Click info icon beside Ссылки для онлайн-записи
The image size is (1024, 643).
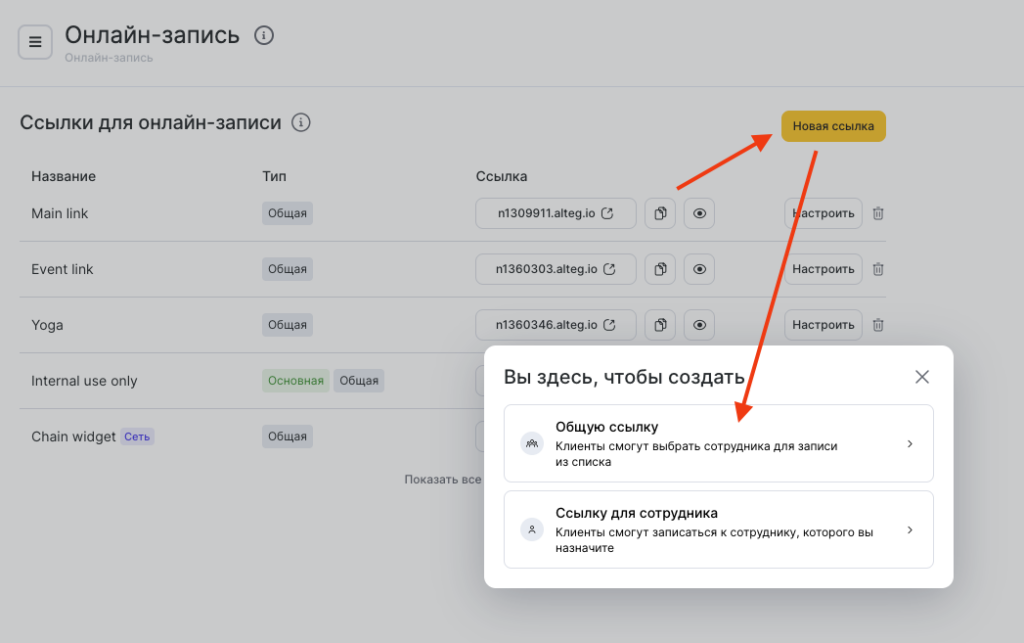[301, 123]
